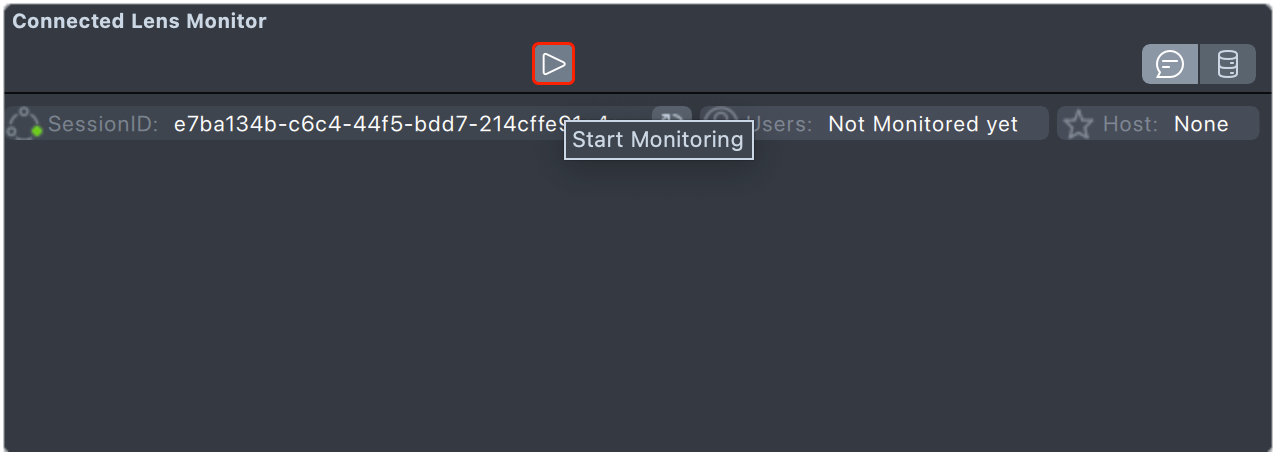1276x452 pixels.
Task: Click the Host star icon
Action: 1078,125
